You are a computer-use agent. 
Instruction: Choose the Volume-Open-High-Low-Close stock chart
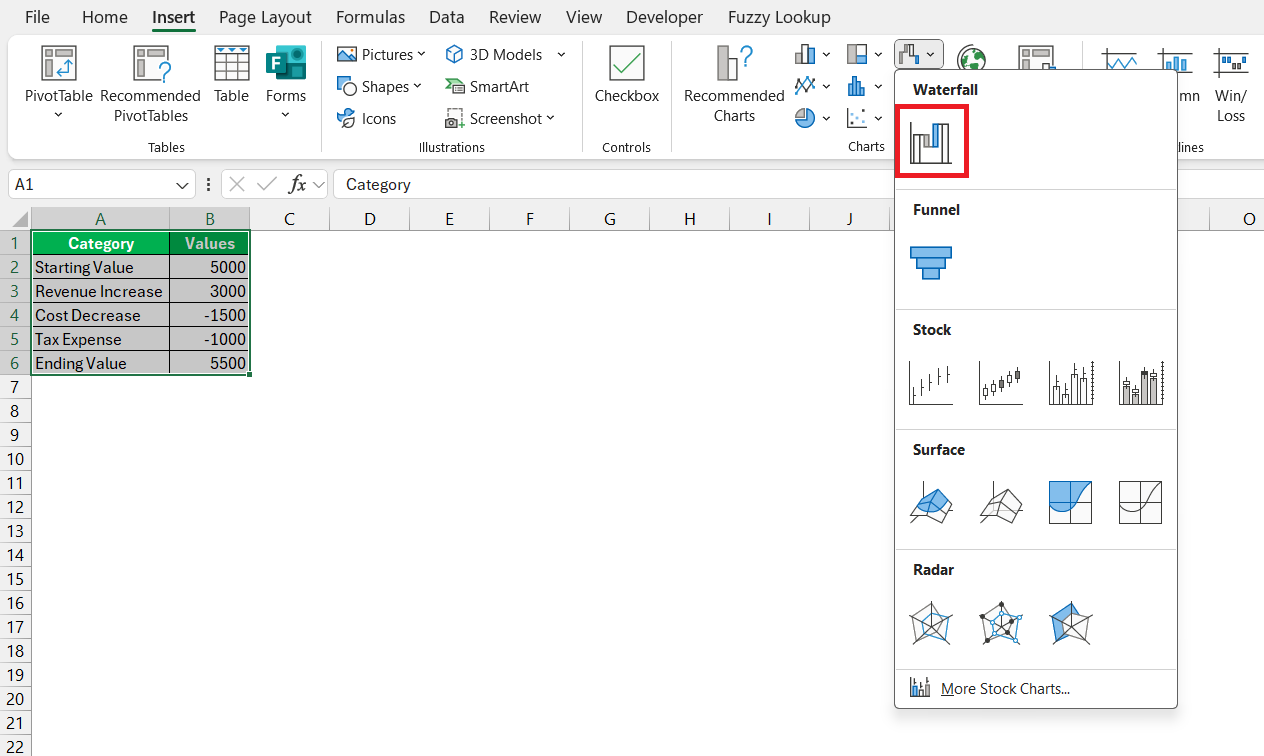1141,382
